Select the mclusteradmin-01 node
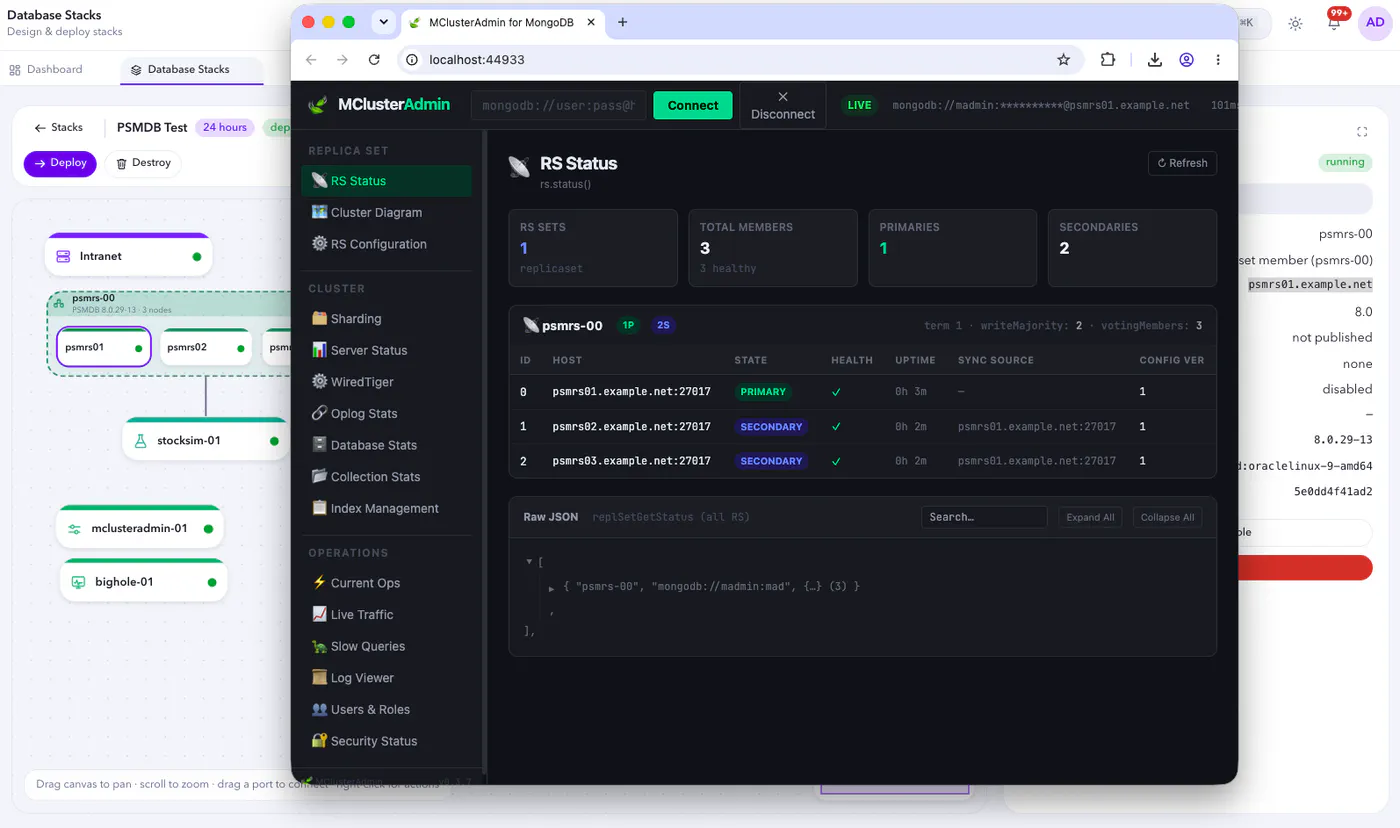1400x828 pixels. [140, 528]
